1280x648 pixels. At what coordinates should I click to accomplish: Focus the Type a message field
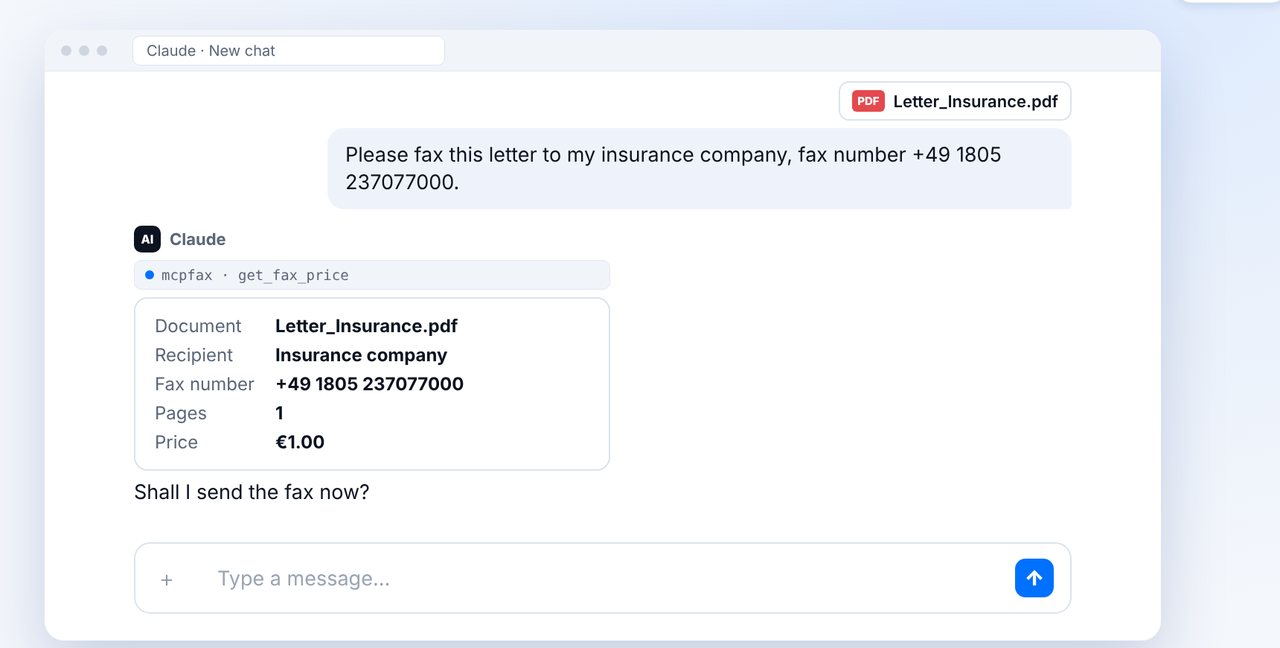point(602,578)
